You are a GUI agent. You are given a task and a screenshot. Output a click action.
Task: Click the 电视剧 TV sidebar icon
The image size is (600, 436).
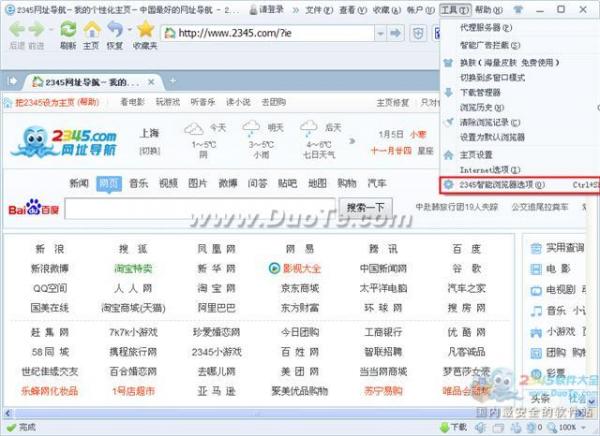click(x=536, y=291)
